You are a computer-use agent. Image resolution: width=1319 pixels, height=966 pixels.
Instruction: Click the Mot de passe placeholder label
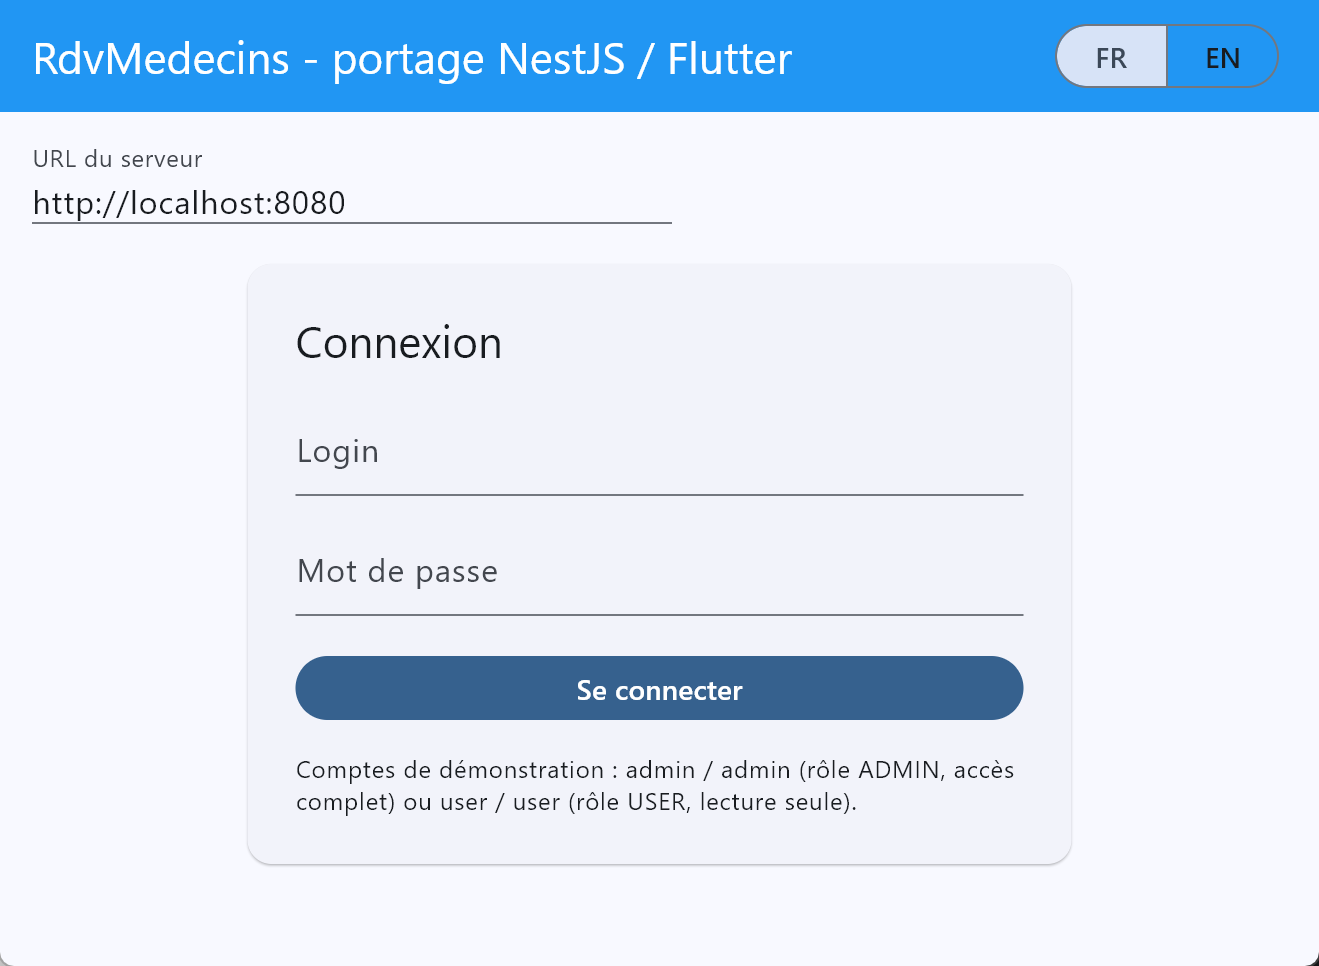pos(397,572)
